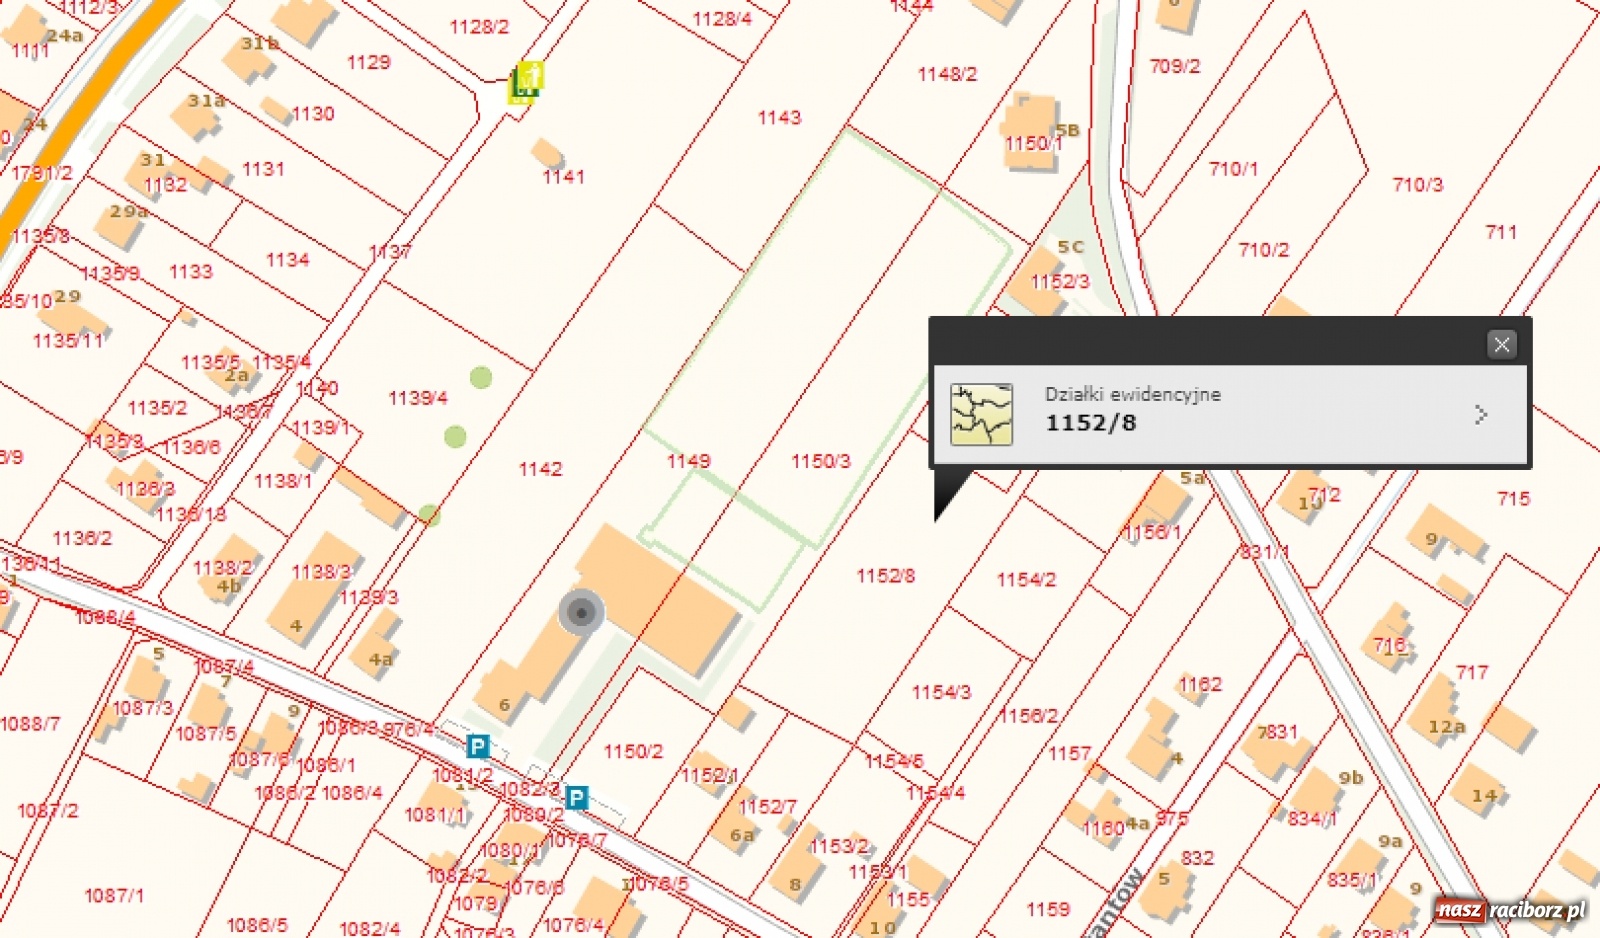1600x938 pixels.
Task: Click the right parking P icon
Action: click(x=576, y=798)
